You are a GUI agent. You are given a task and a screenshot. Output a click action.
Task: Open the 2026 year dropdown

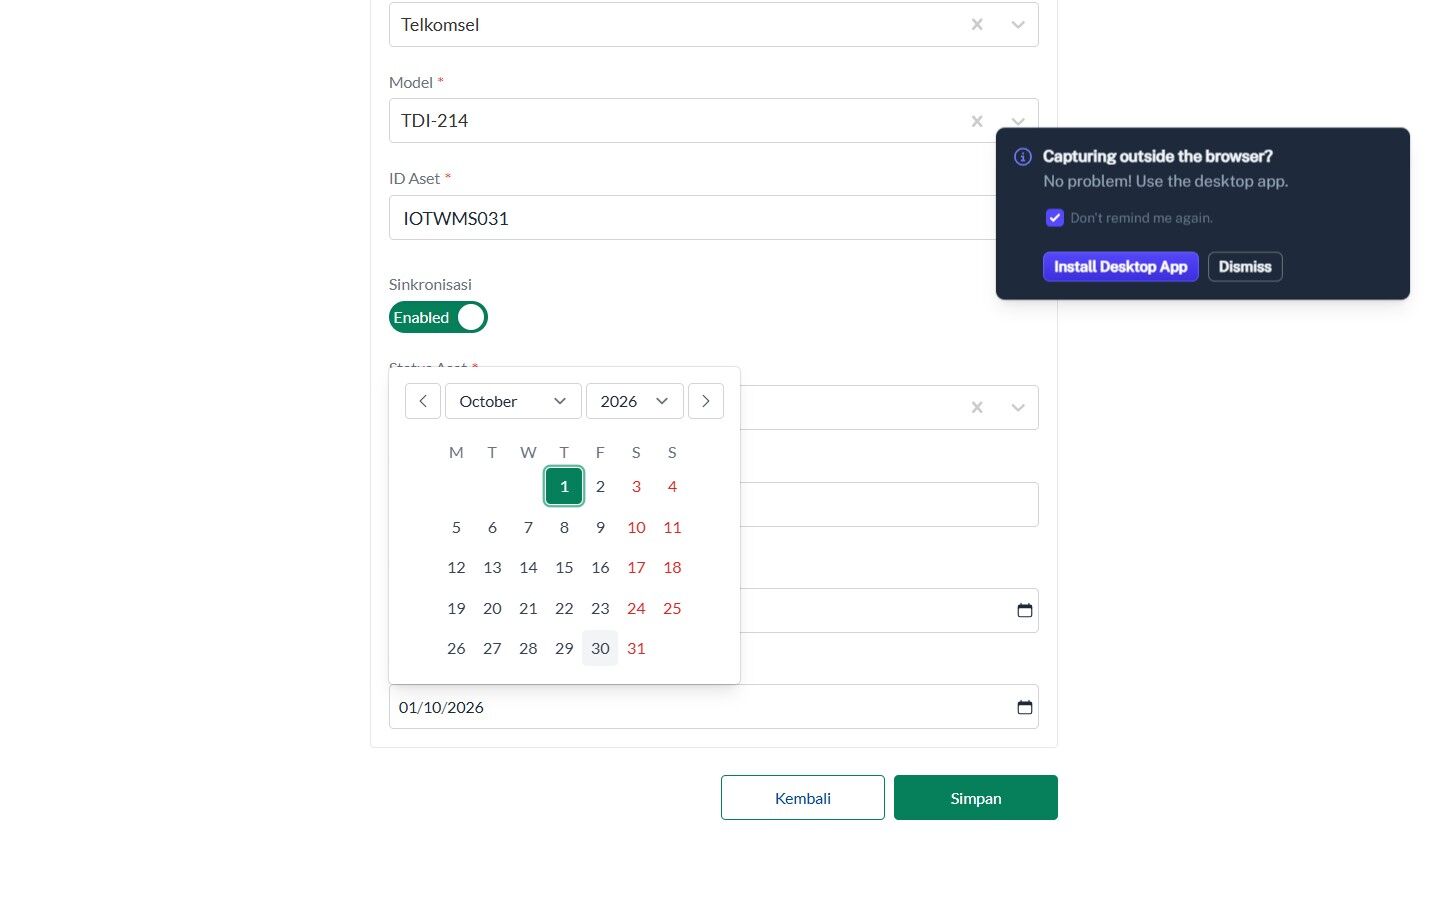[635, 401]
